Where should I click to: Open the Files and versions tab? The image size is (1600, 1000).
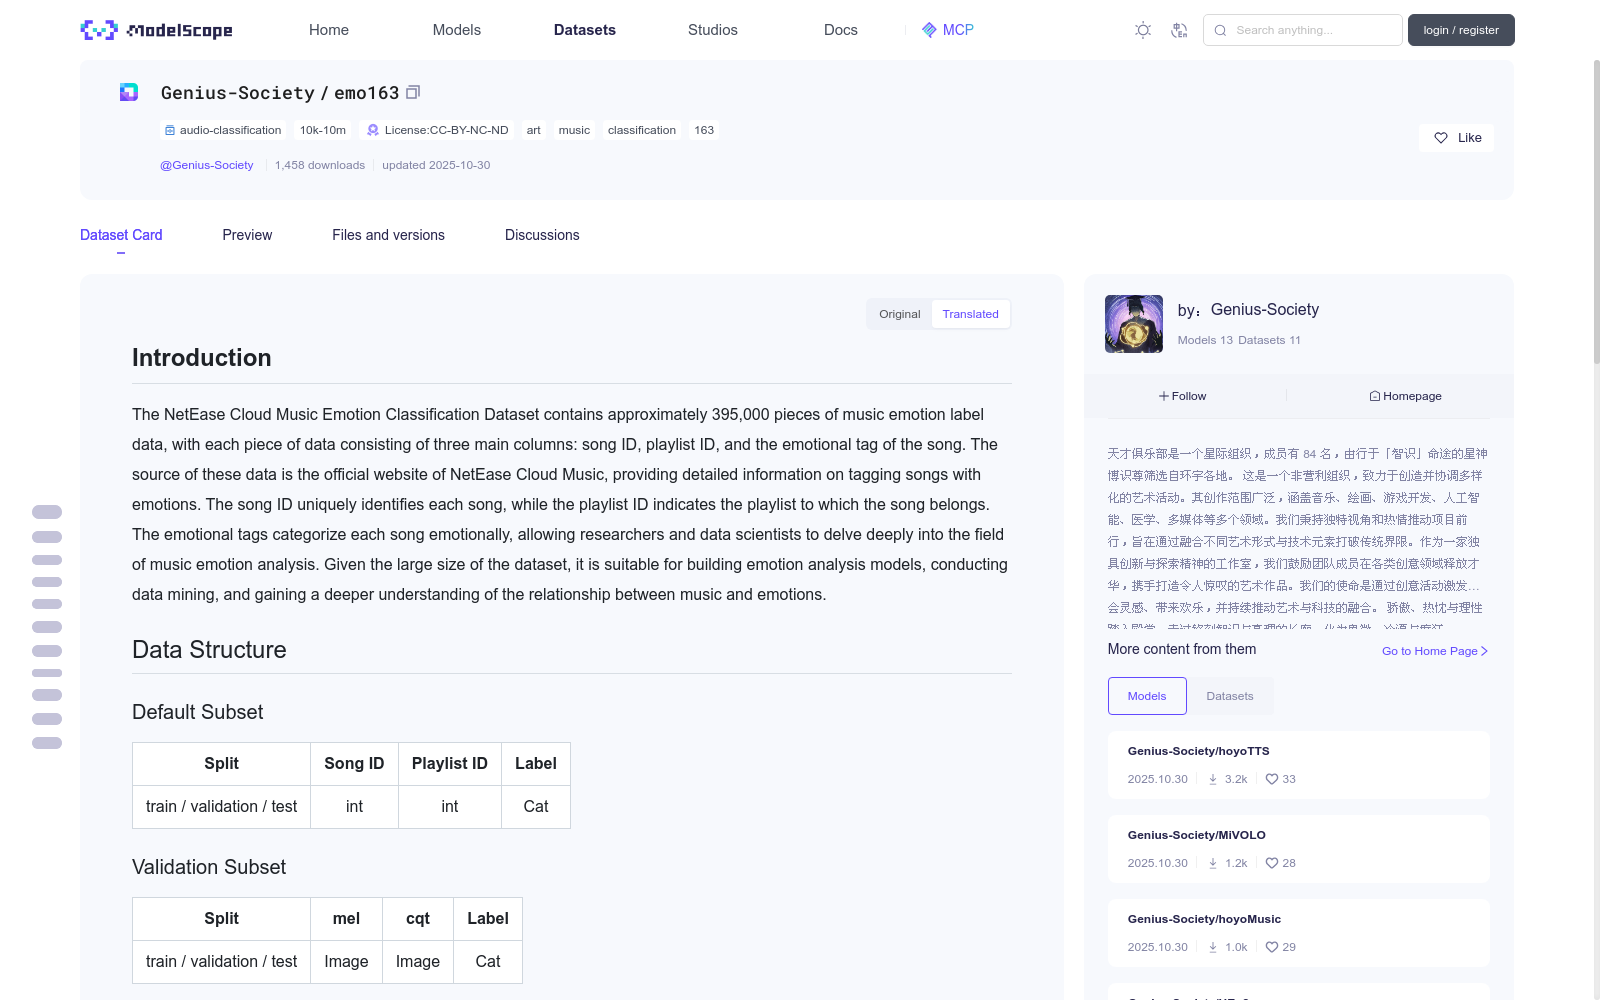(388, 235)
